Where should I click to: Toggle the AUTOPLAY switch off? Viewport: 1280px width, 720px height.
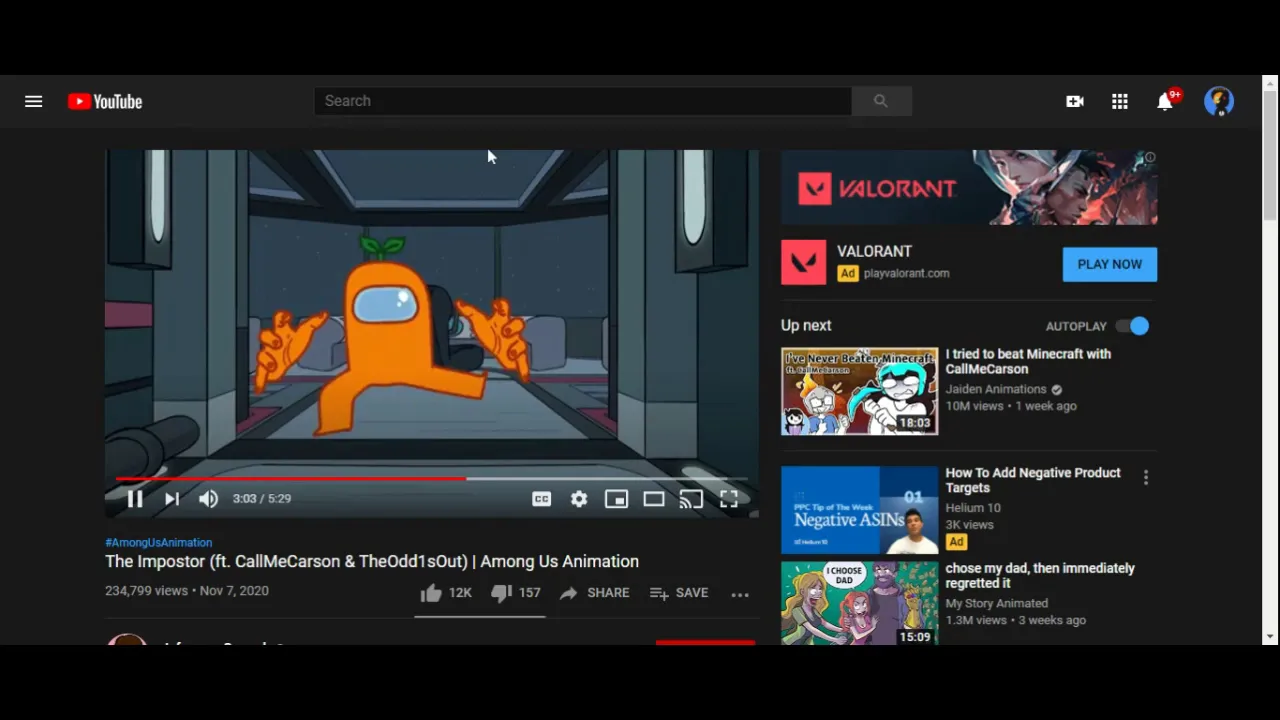pos(1133,326)
